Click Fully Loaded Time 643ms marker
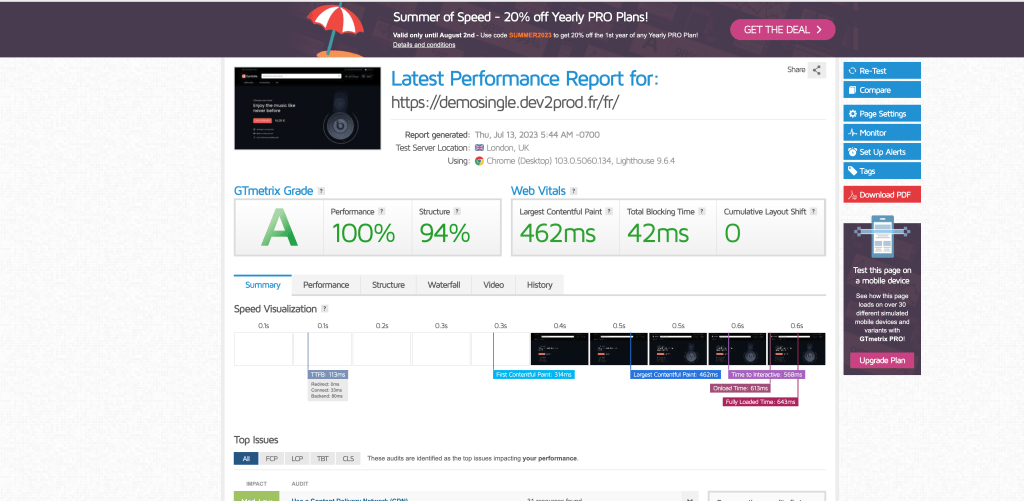Image resolution: width=1024 pixels, height=501 pixels. point(761,402)
